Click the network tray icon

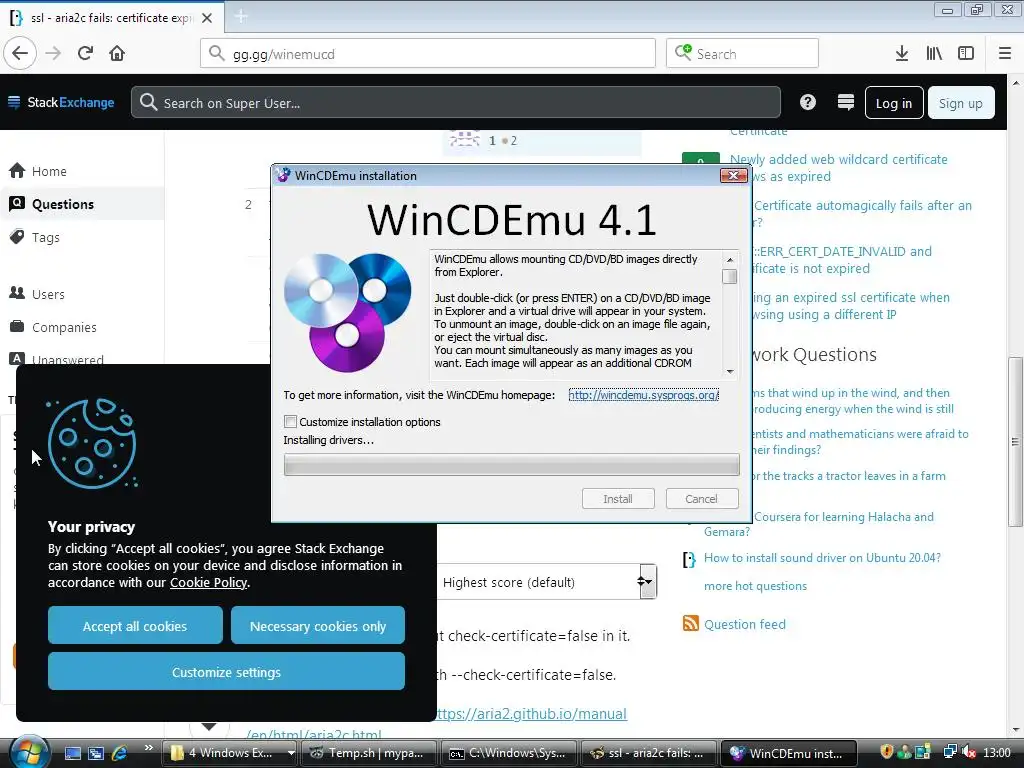pos(950,753)
